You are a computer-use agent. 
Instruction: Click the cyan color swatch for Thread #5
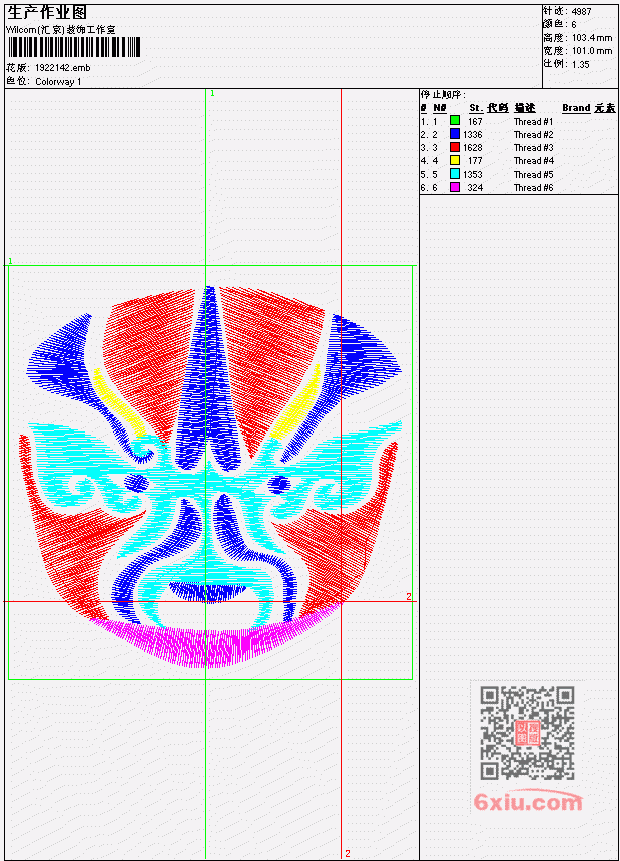[455, 174]
